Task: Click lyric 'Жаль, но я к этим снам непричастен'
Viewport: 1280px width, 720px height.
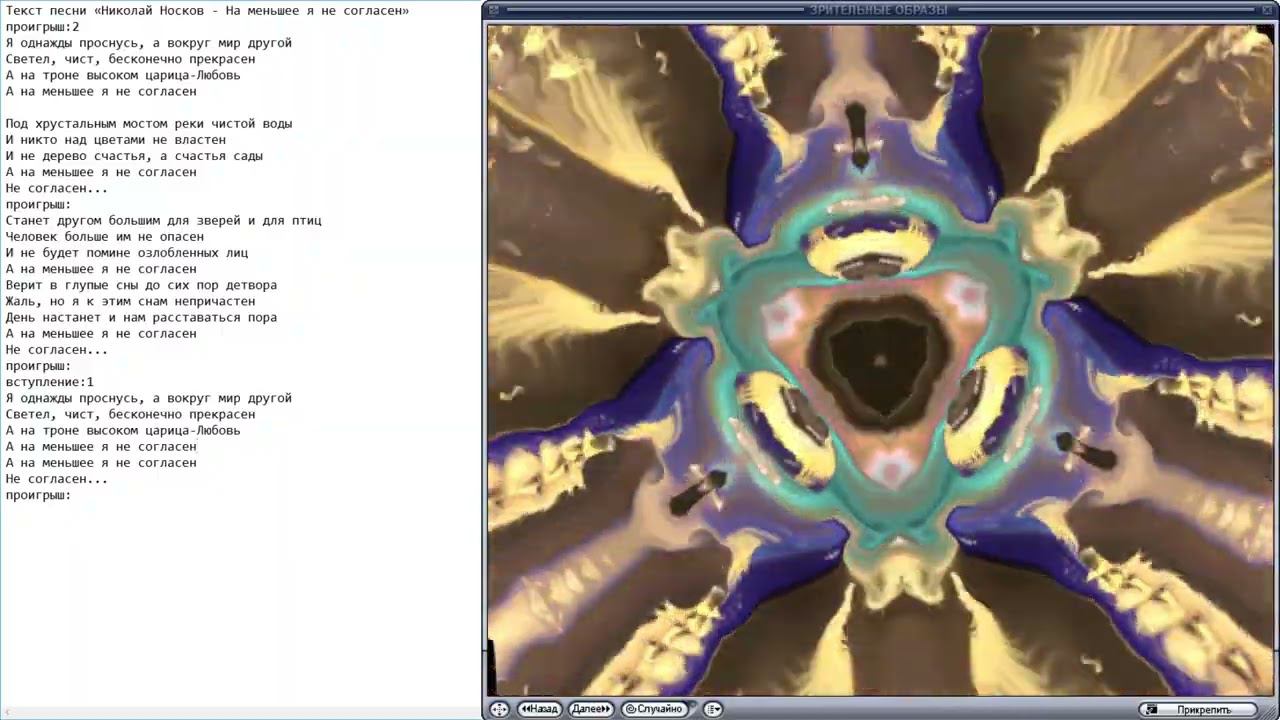Action: click(130, 301)
